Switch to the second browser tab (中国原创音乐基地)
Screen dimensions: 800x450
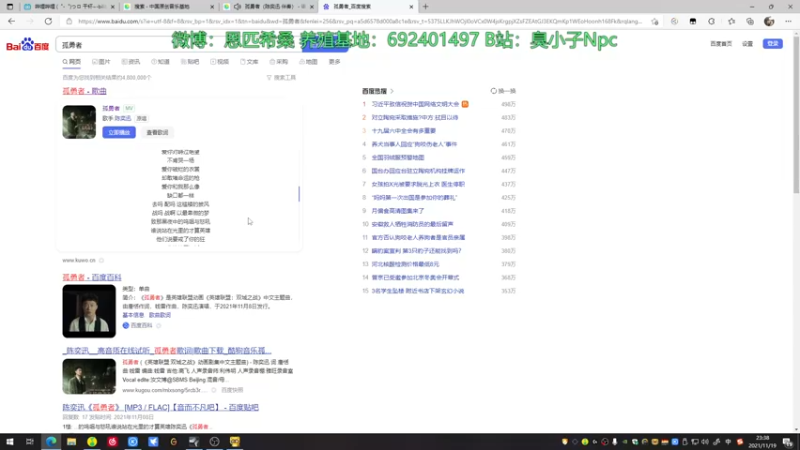[168, 7]
